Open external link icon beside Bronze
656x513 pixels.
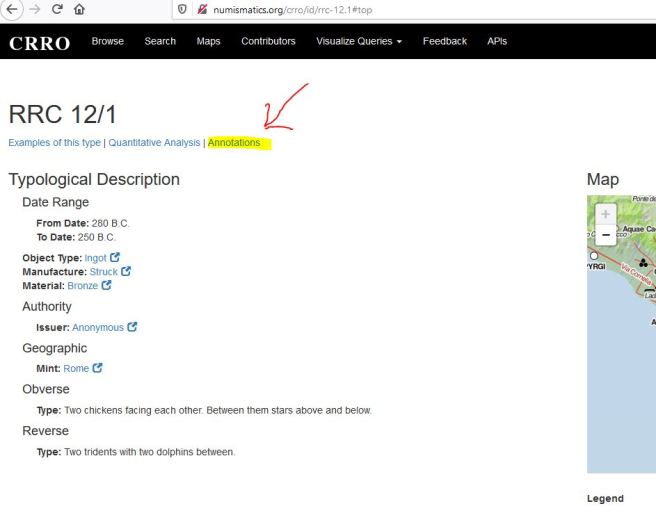click(107, 286)
